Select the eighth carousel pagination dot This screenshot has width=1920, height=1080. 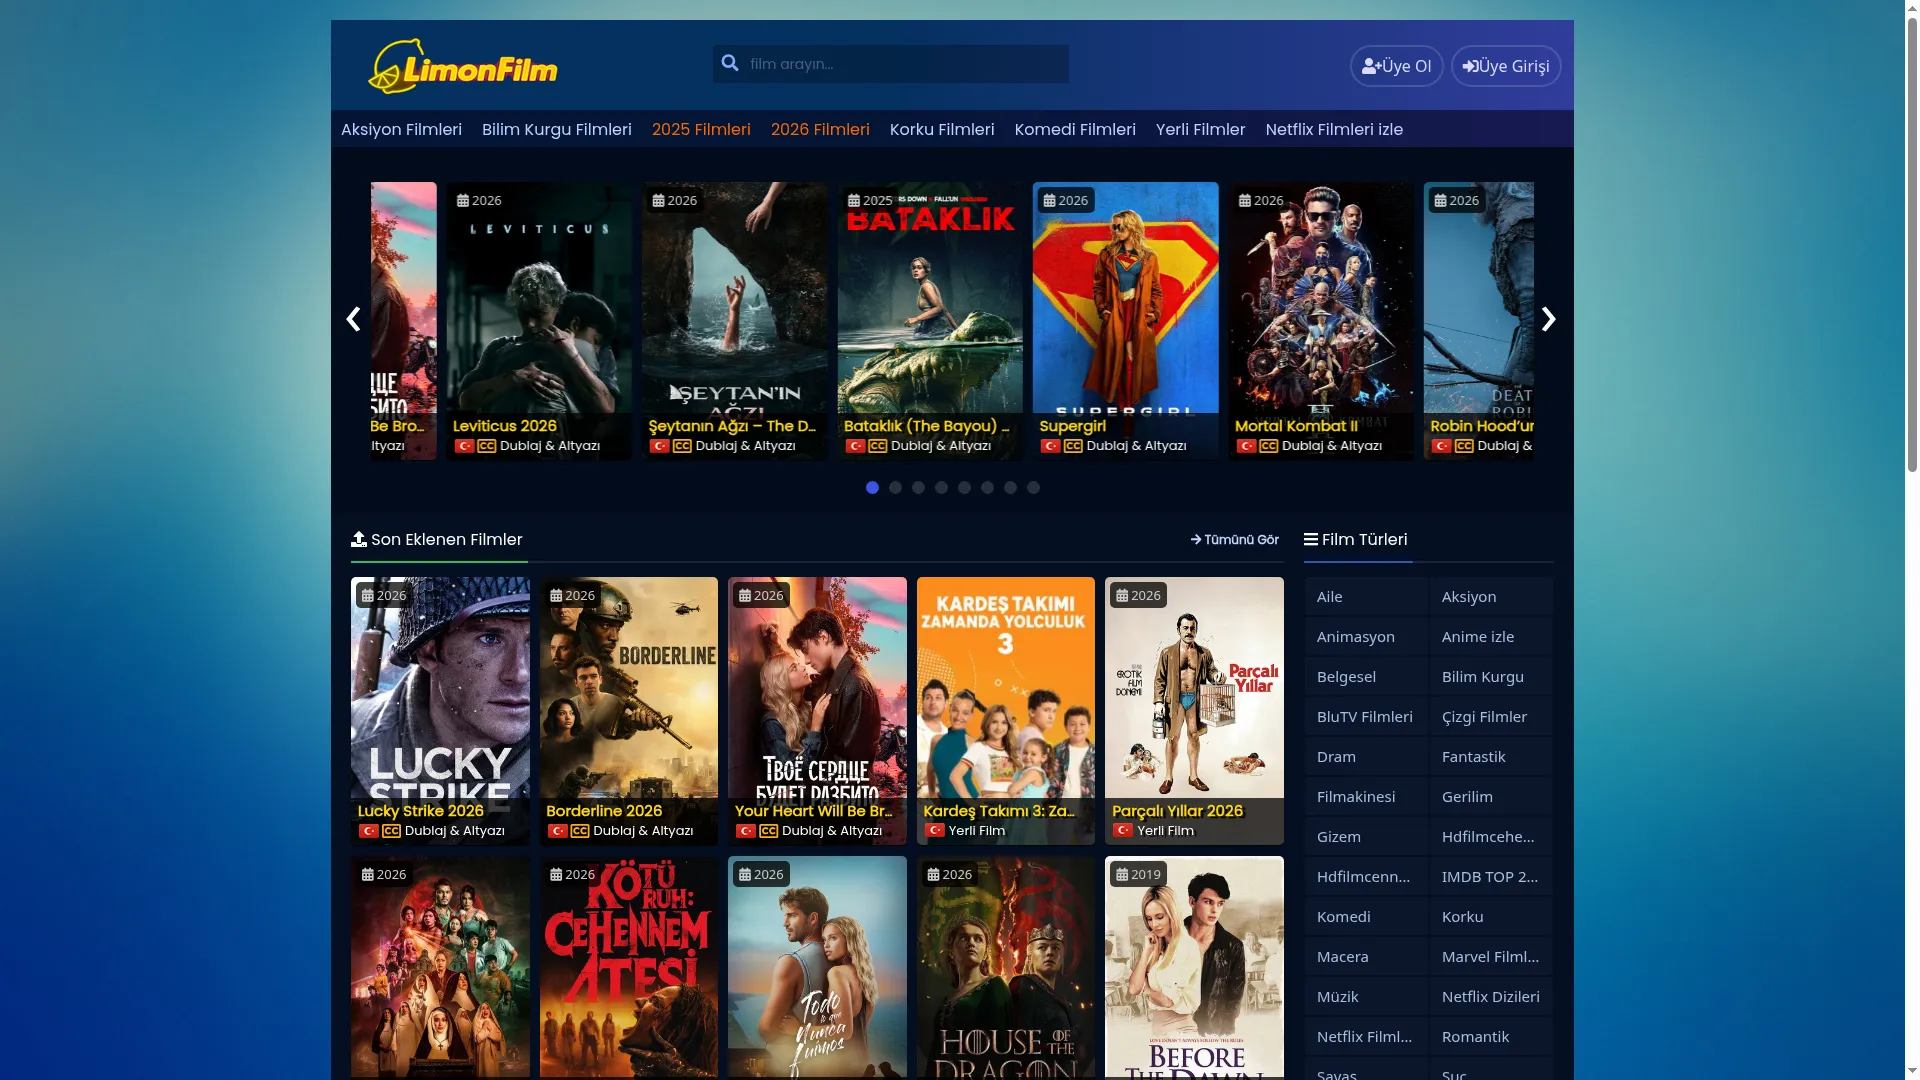point(1033,488)
